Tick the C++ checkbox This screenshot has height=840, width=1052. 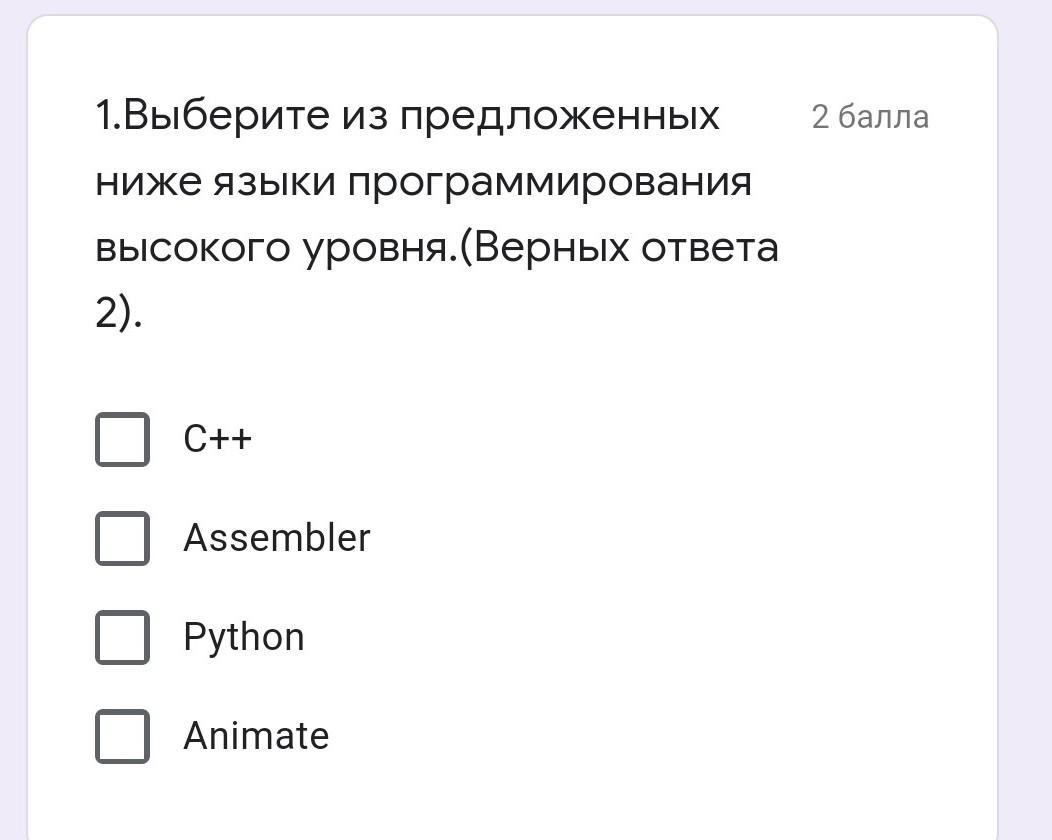pyautogui.click(x=122, y=439)
